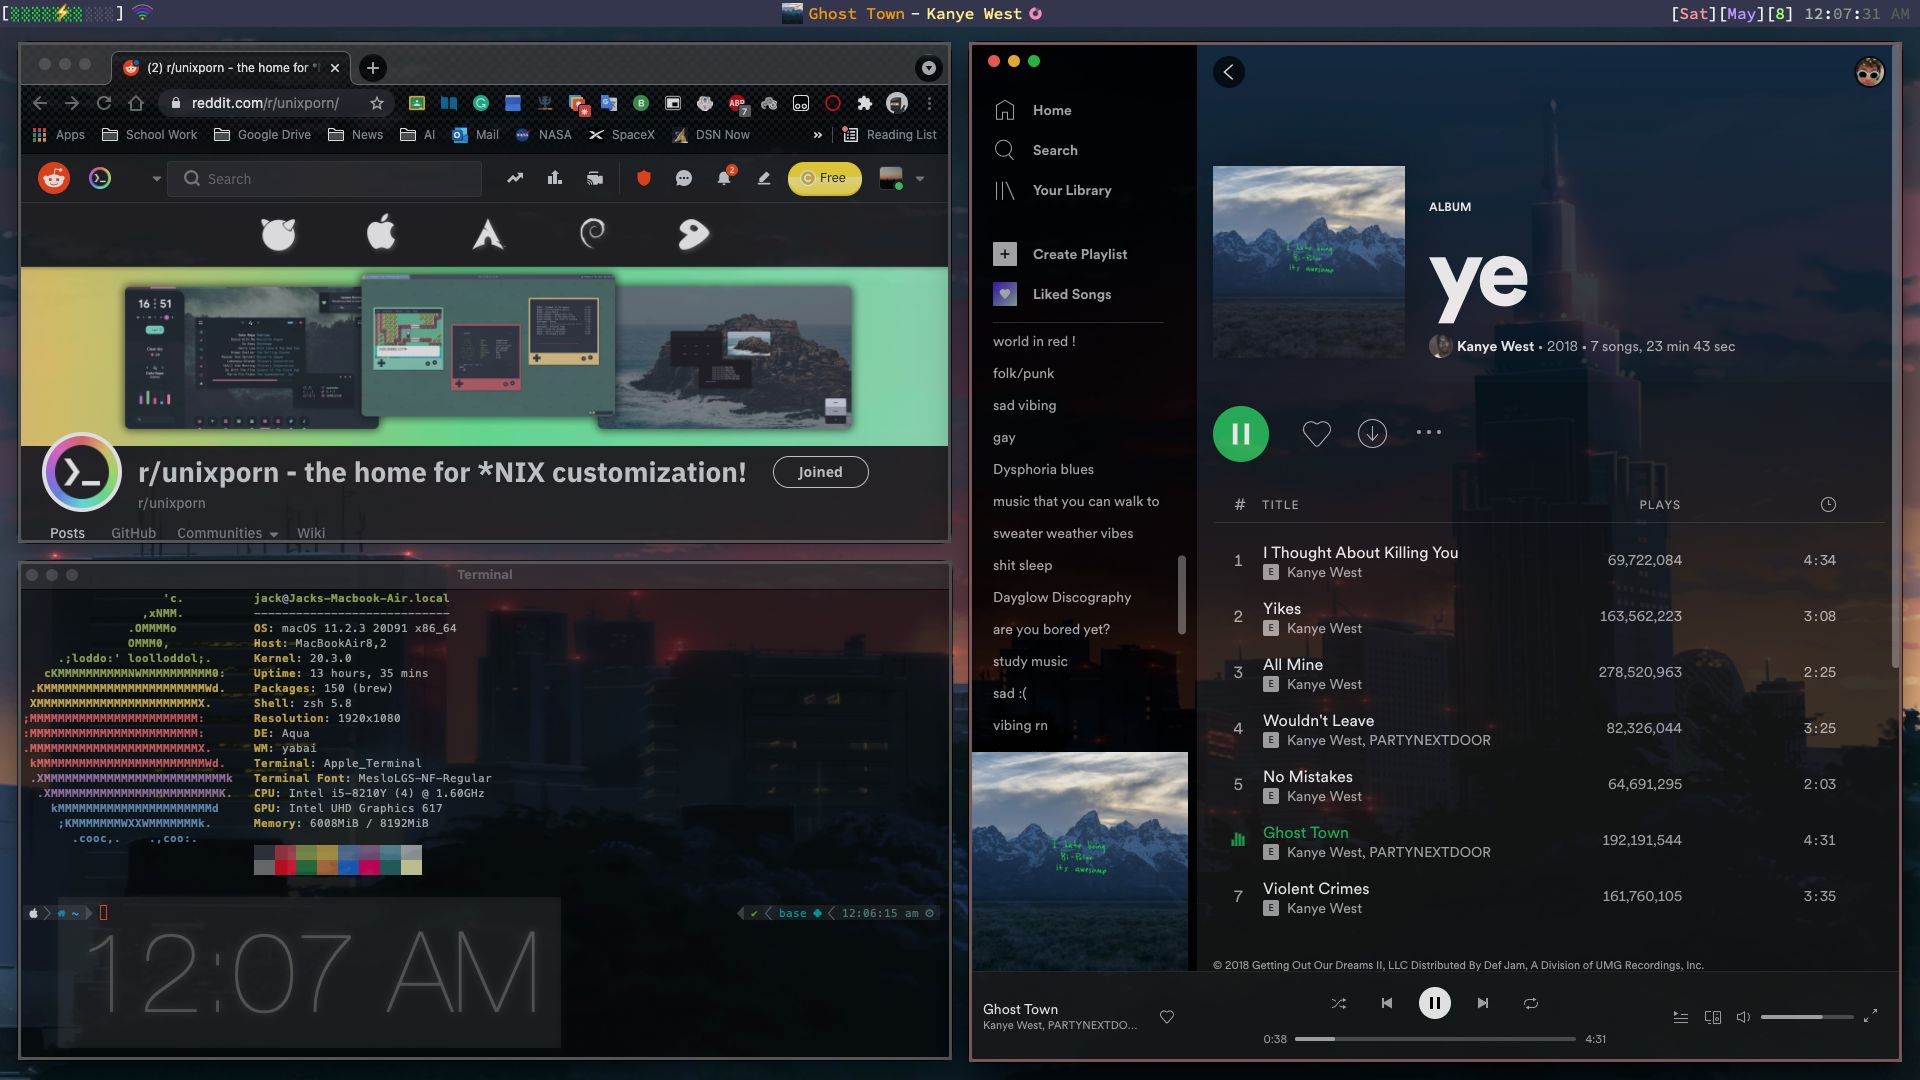
Task: Enable shuffle playback in Spotify
Action: pyautogui.click(x=1339, y=1003)
